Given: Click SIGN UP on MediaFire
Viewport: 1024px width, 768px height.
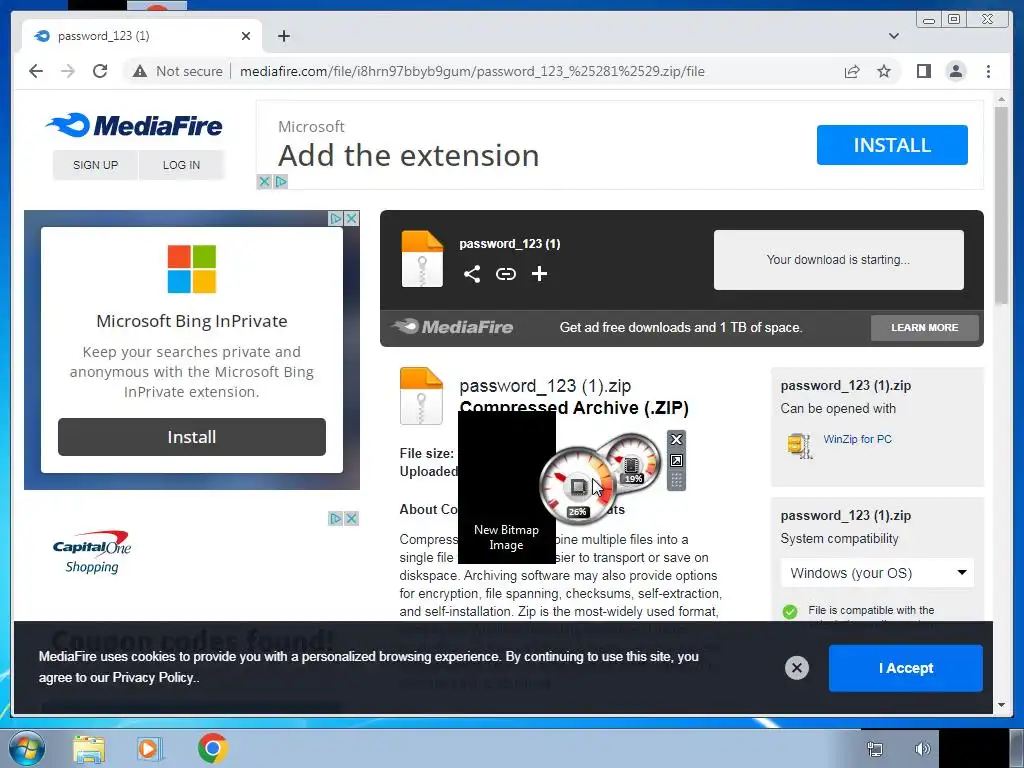Looking at the screenshot, I should tap(95, 165).
